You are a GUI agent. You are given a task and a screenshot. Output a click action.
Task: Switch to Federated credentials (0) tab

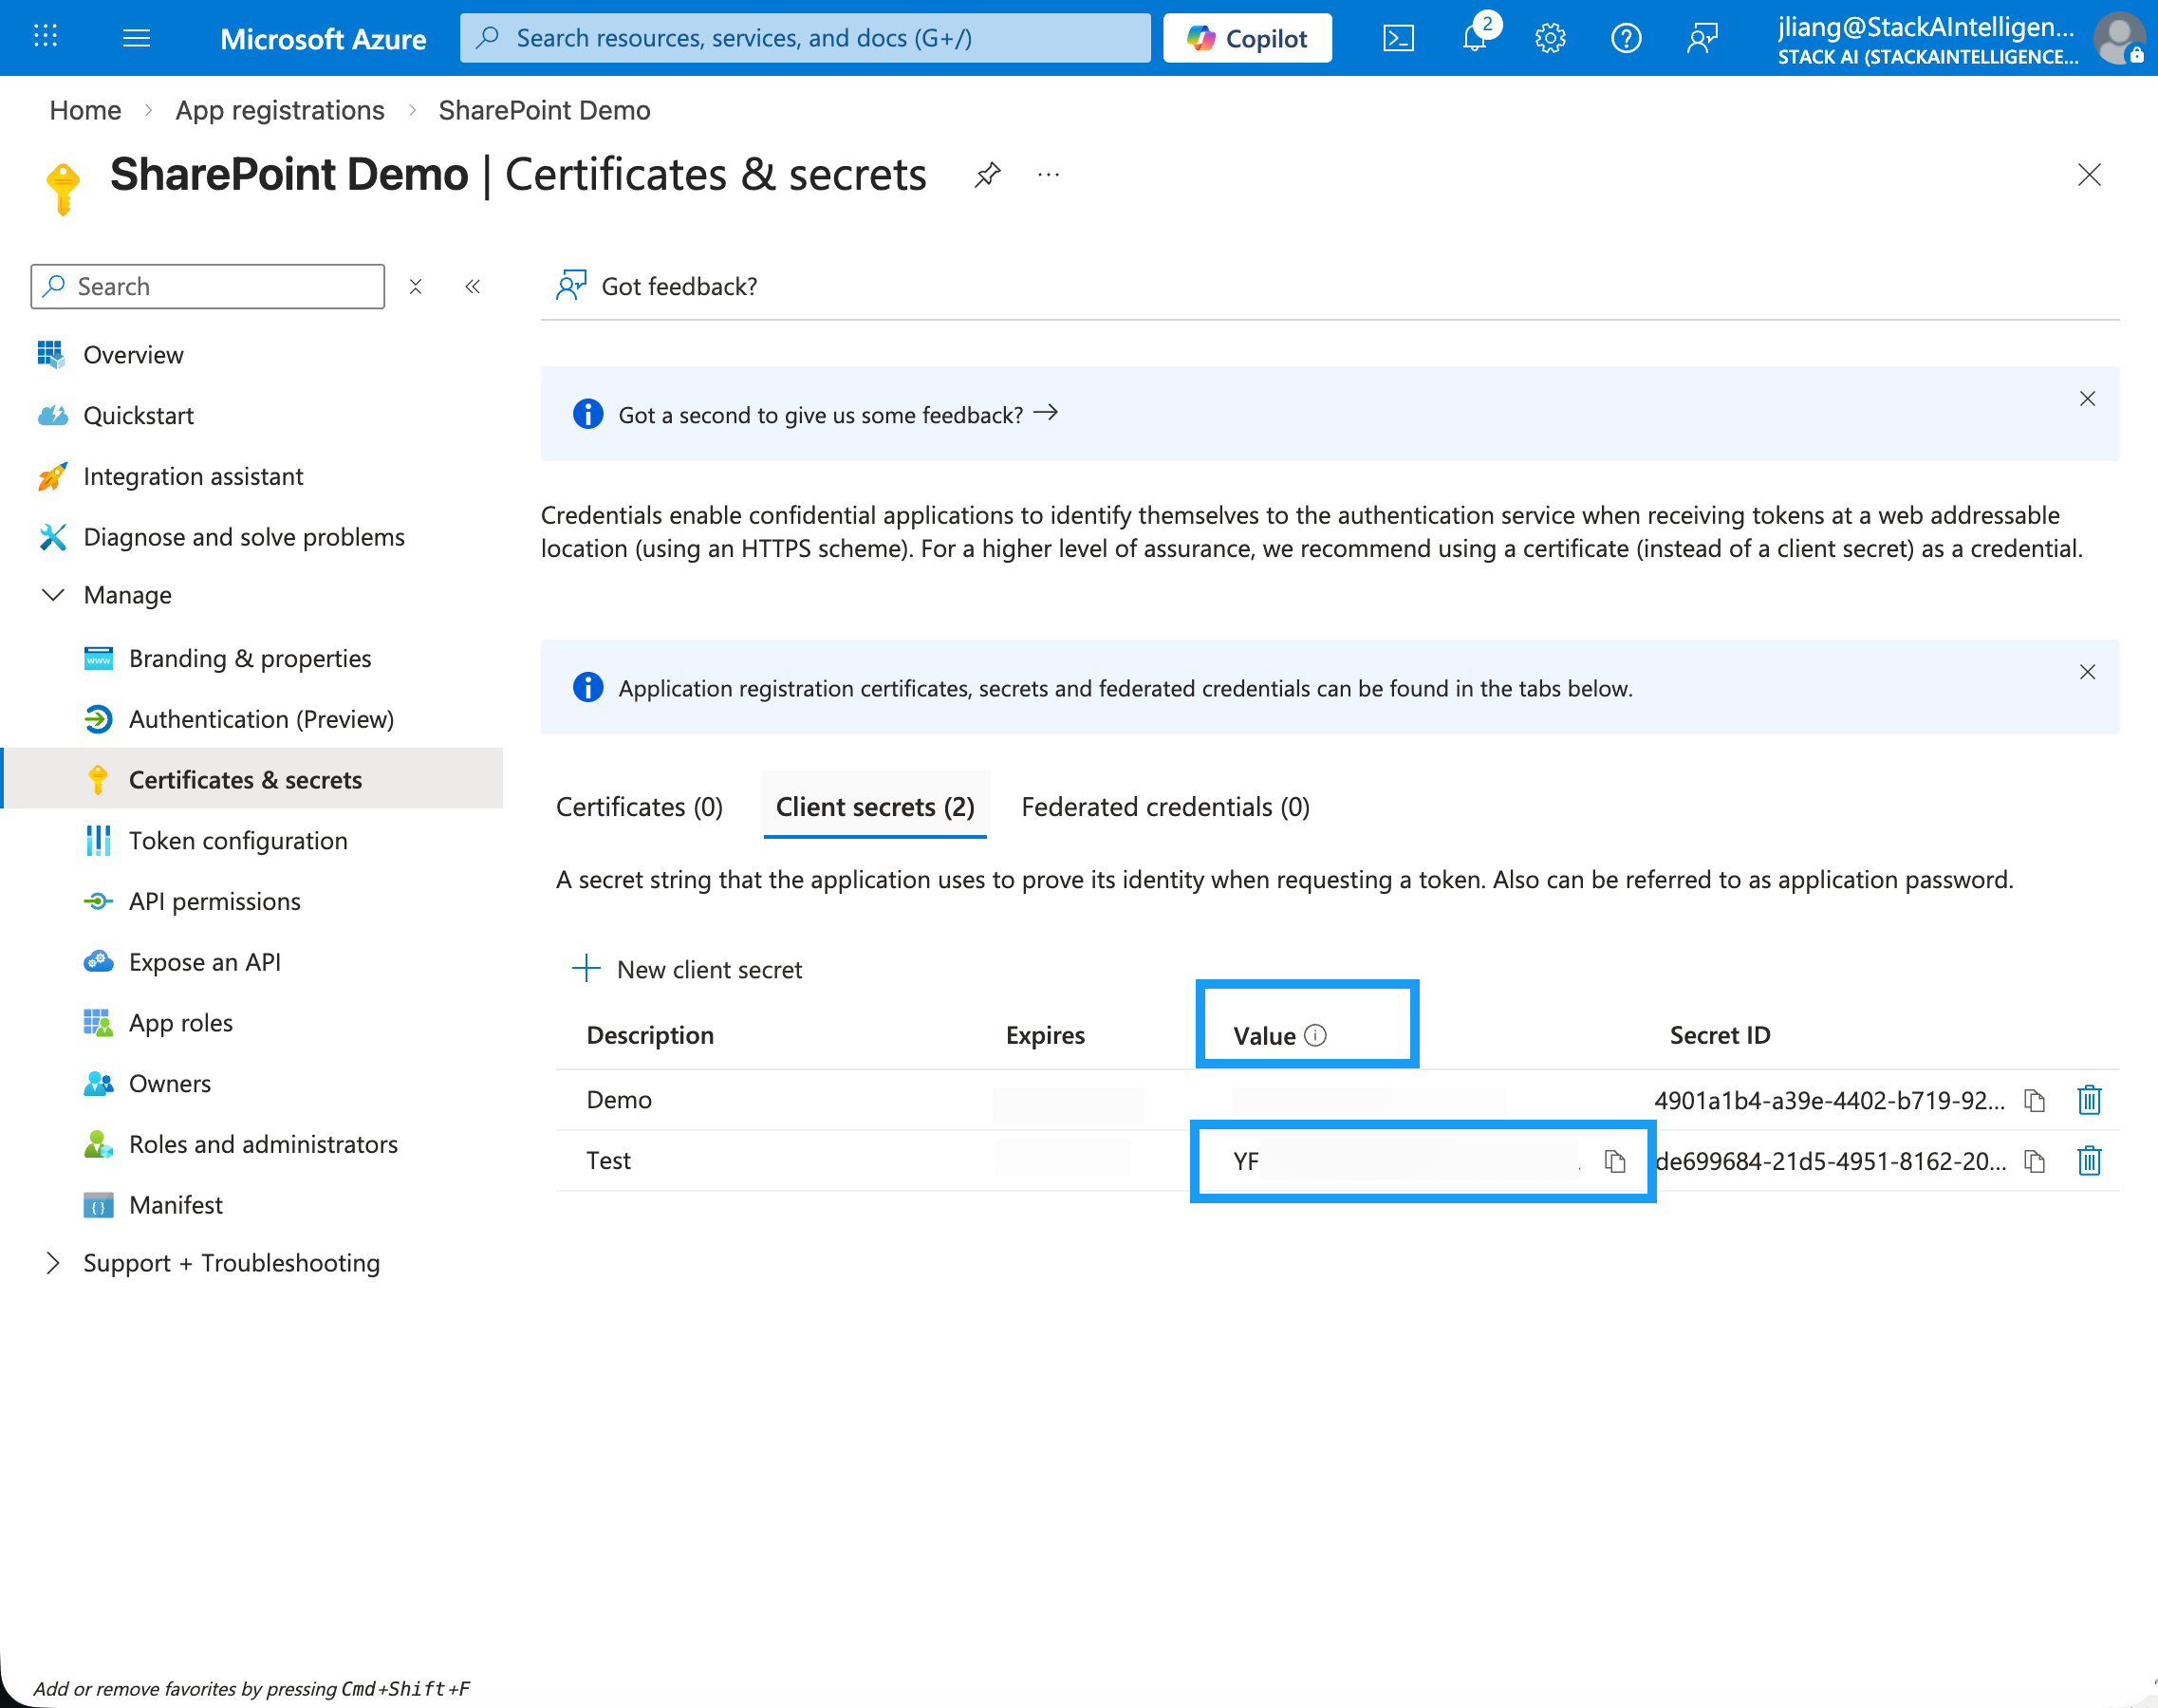1165,807
